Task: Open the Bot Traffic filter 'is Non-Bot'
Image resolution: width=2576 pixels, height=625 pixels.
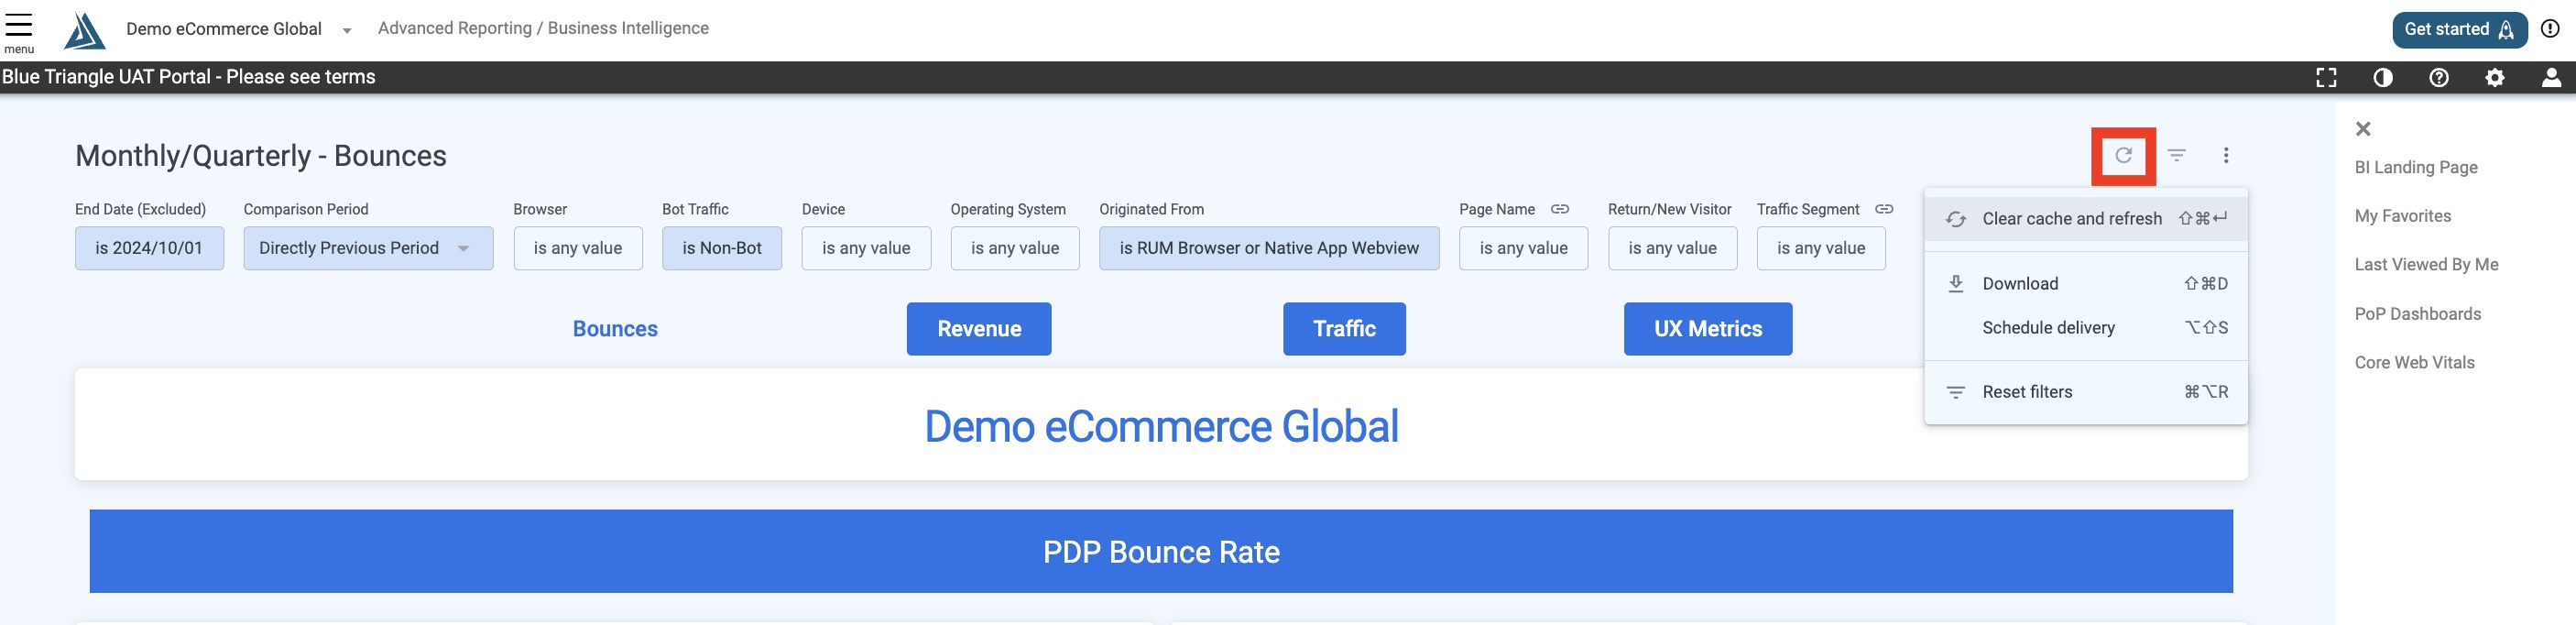Action: click(722, 249)
